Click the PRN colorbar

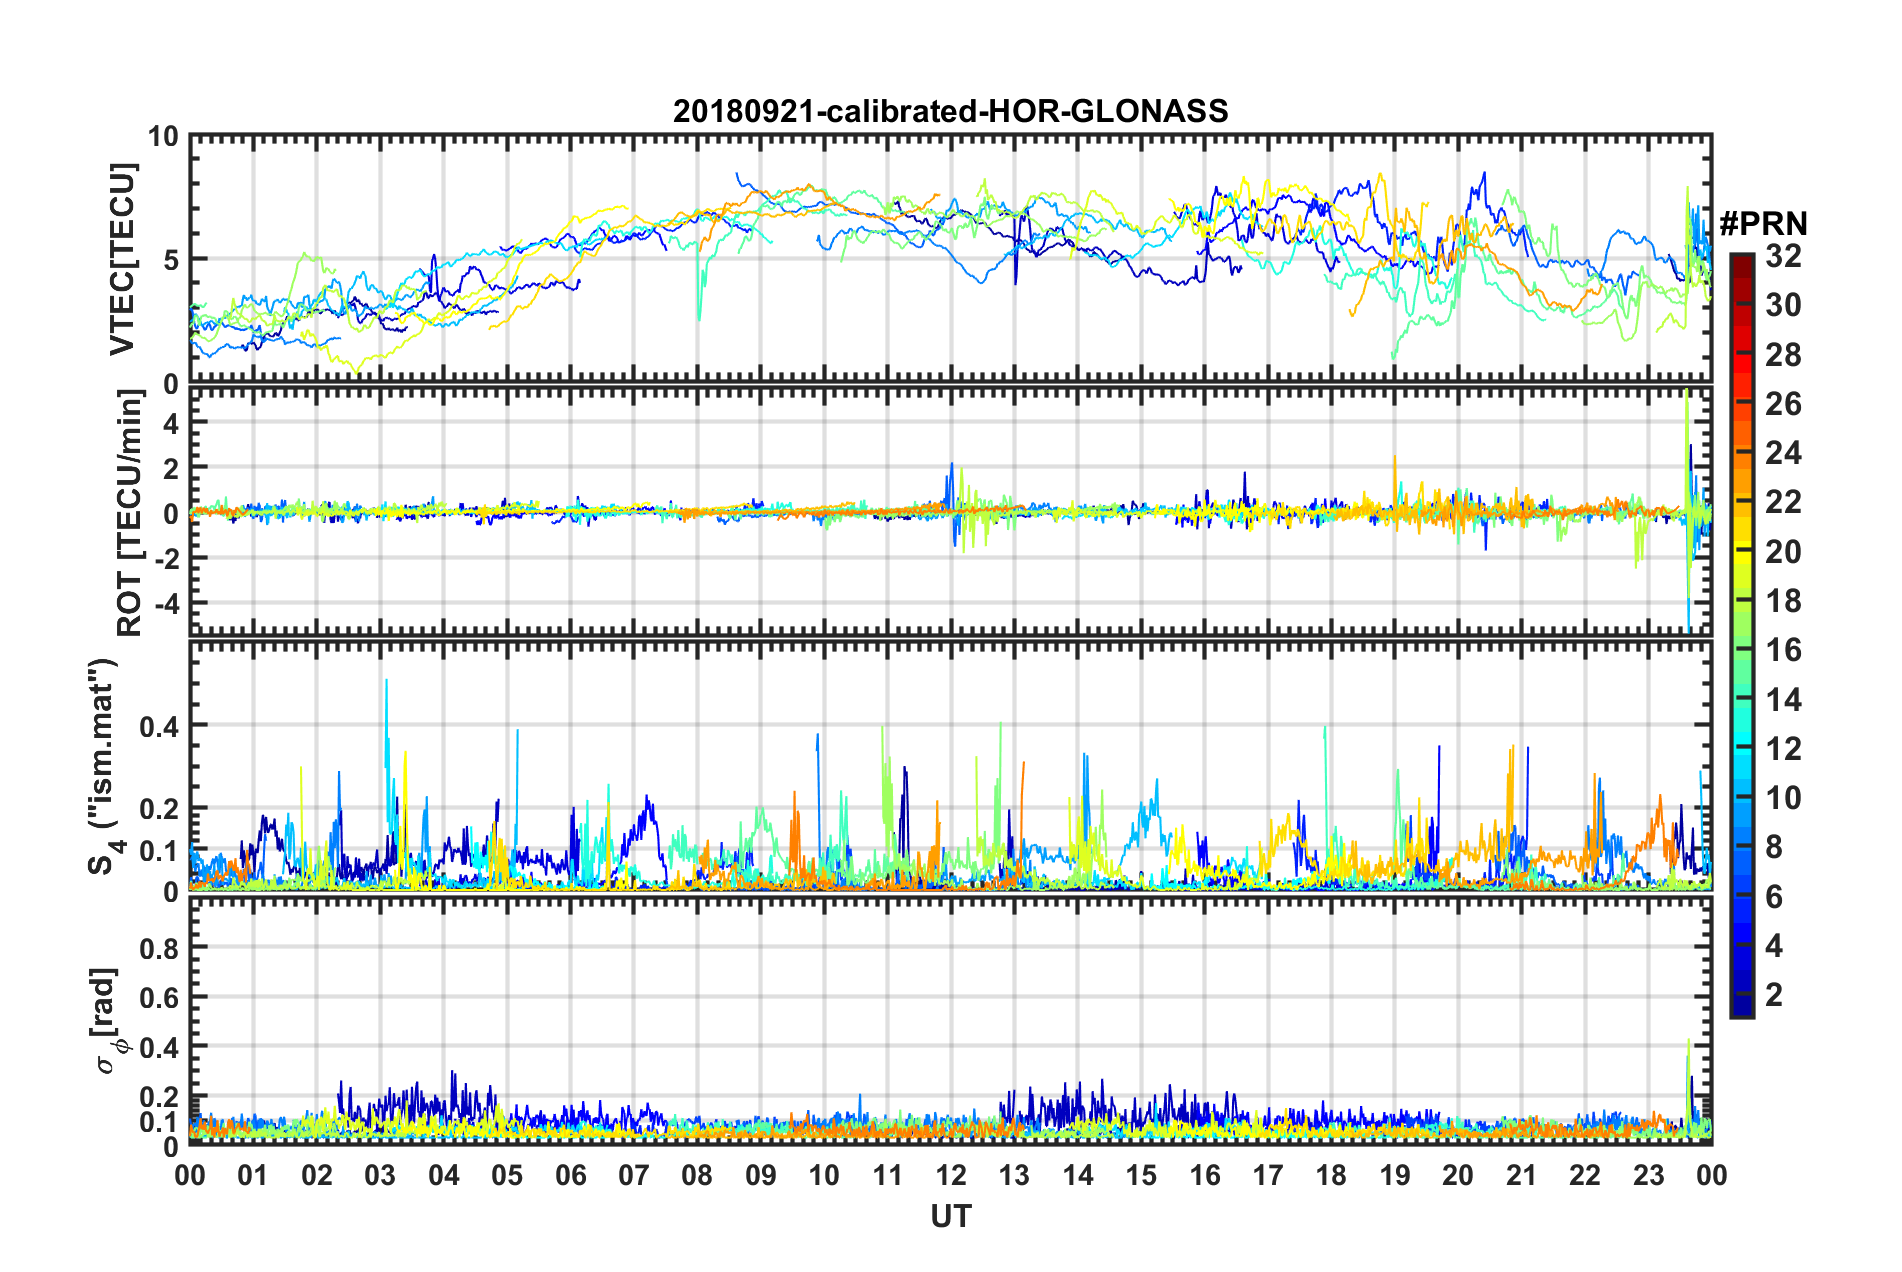coord(1741,635)
